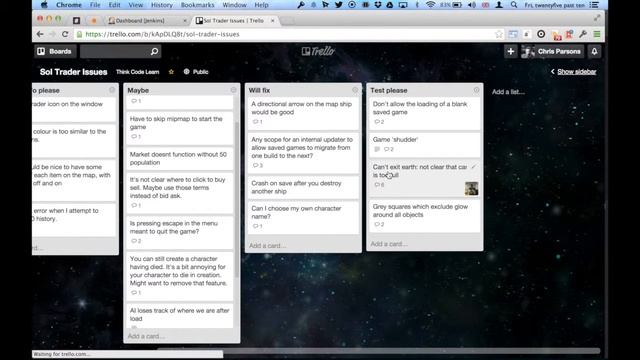Click description icon on Game 'shudder' card
Image resolution: width=640 pixels, height=360 pixels.
[x=377, y=149]
